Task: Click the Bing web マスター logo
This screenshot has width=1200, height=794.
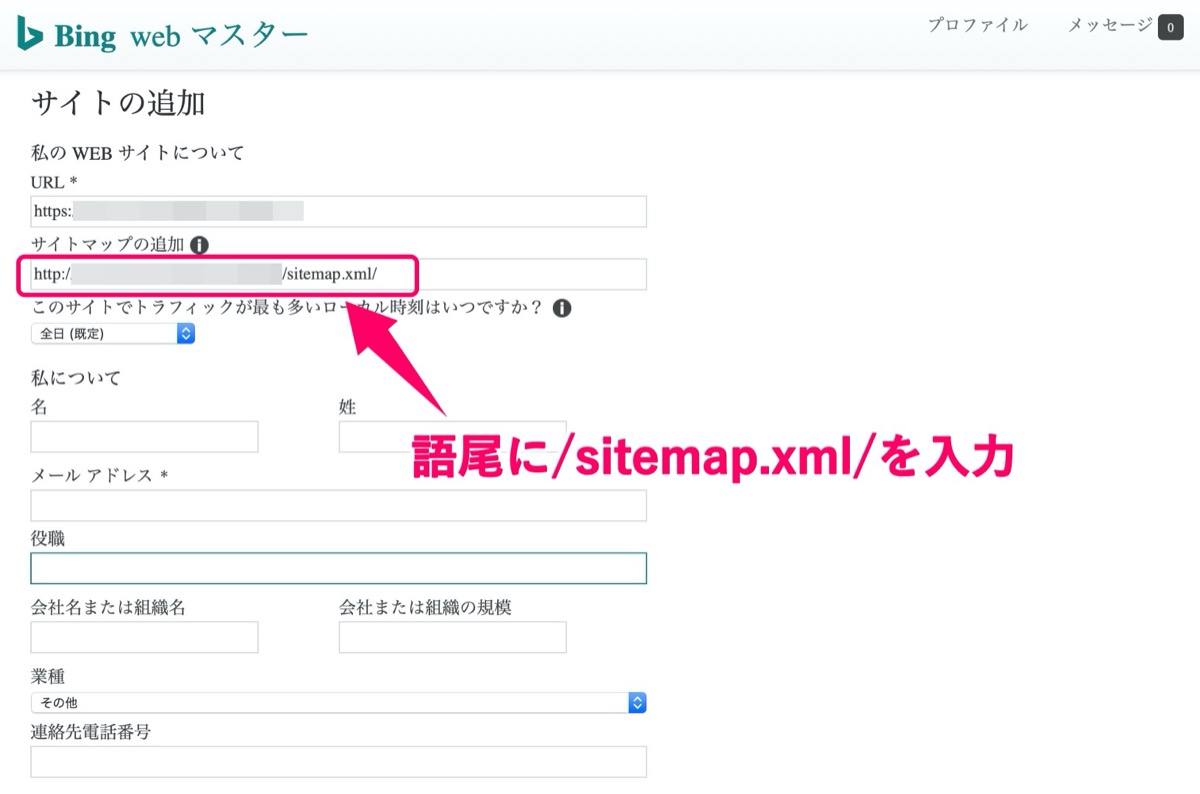Action: [162, 36]
